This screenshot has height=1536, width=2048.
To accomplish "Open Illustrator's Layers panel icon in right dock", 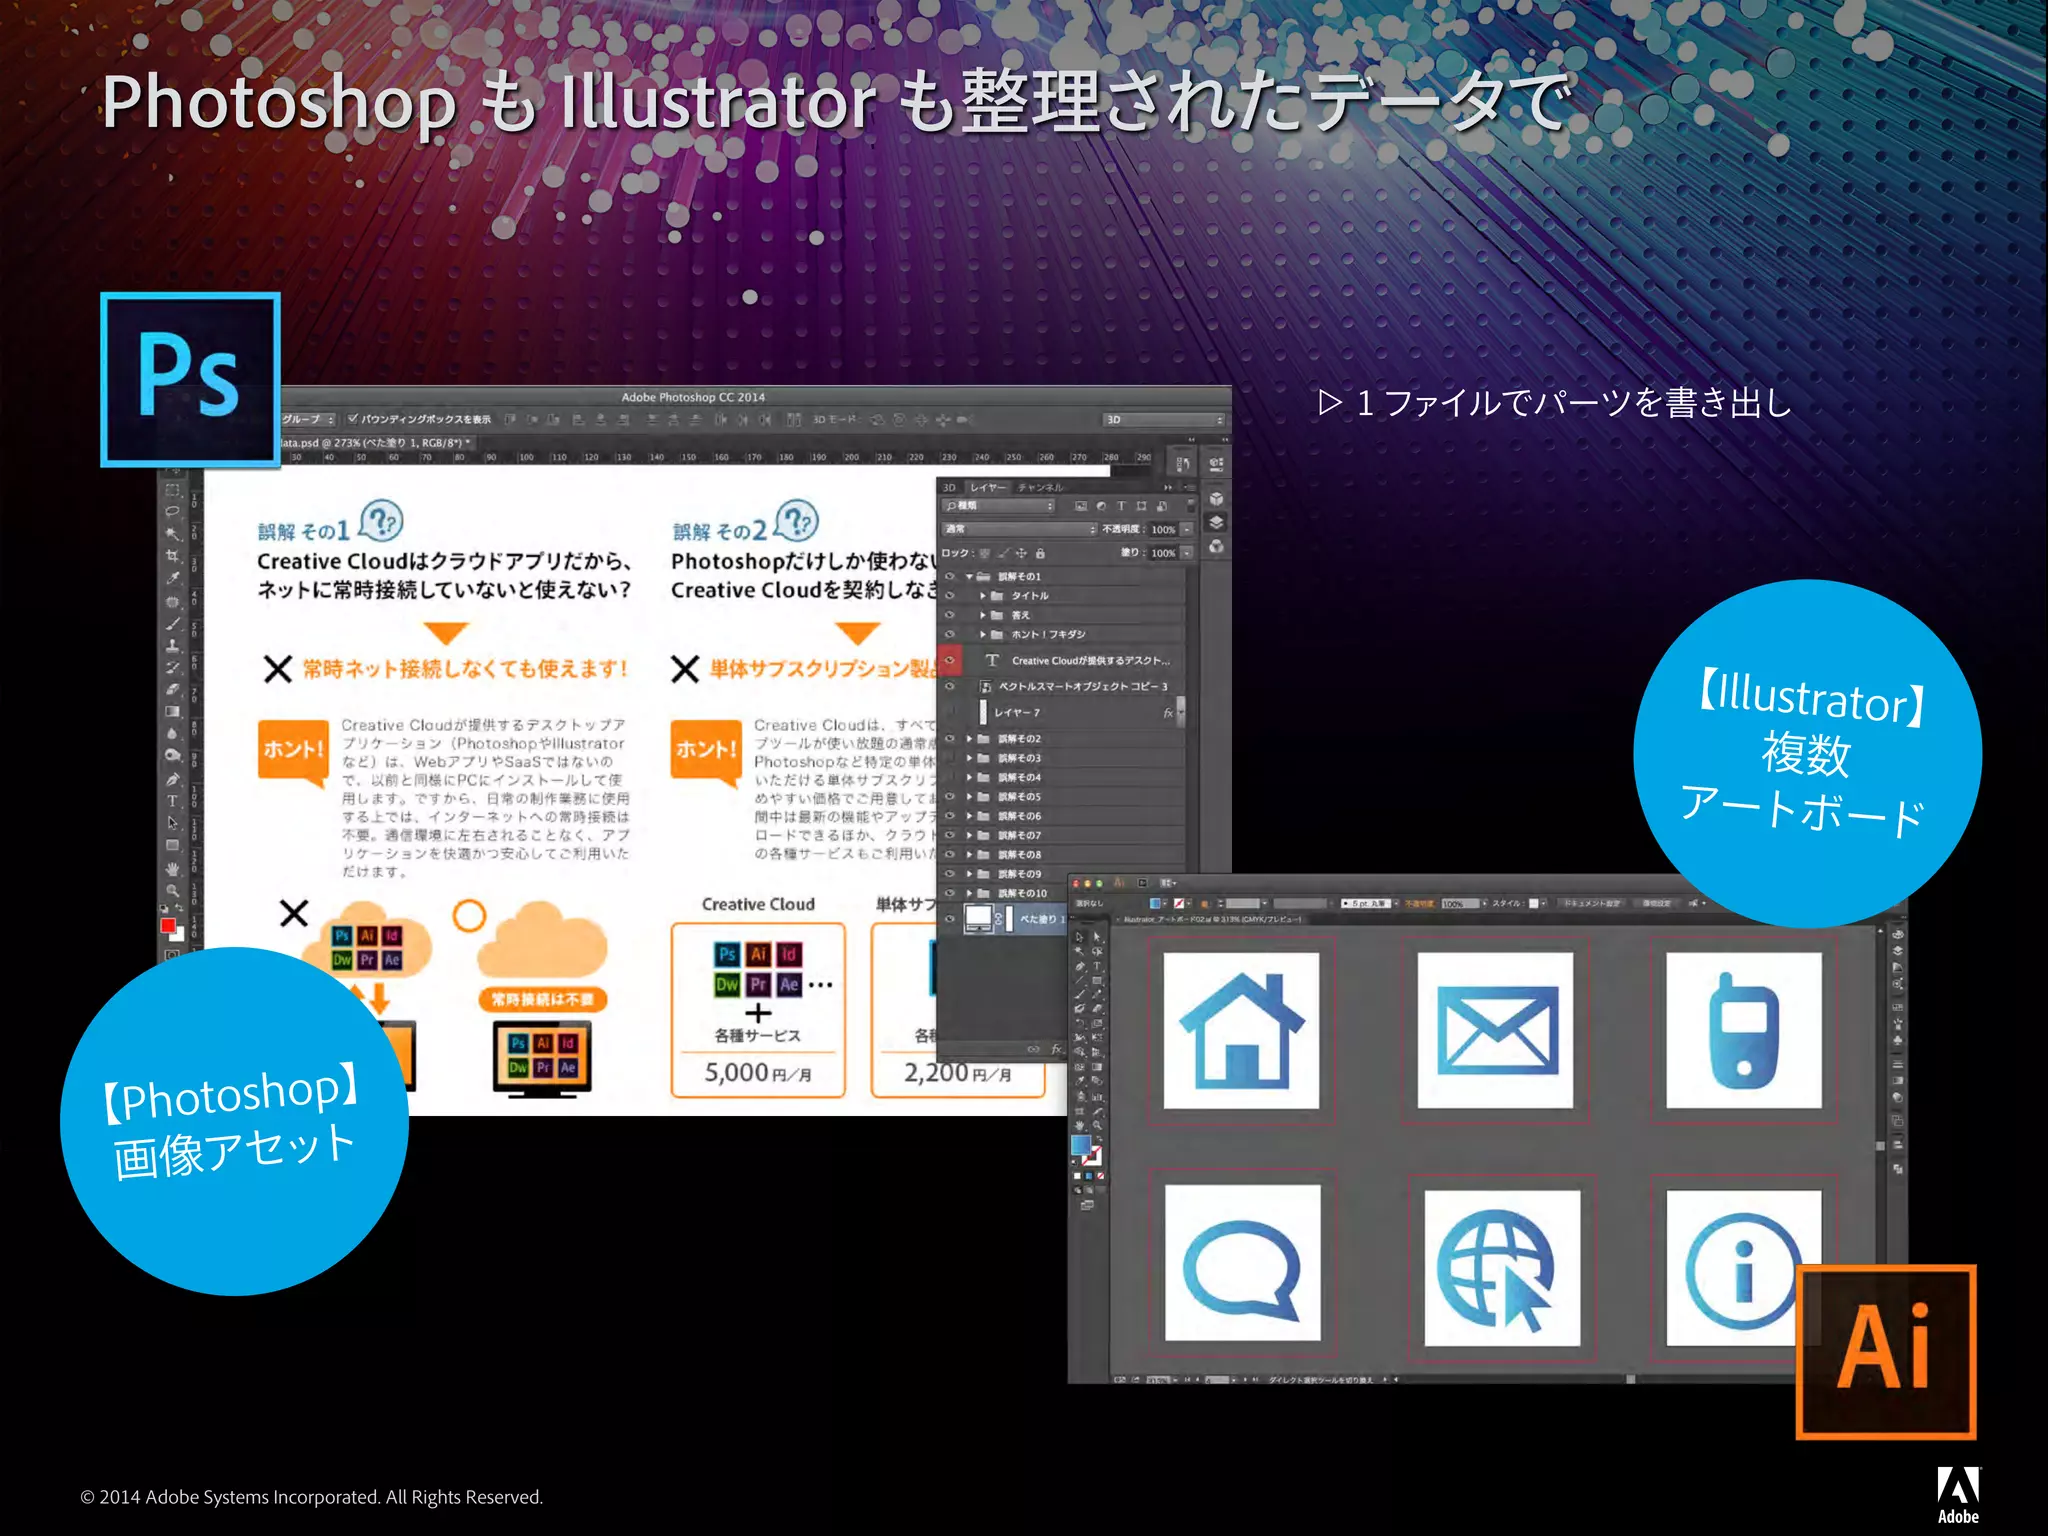I will click(x=1897, y=951).
